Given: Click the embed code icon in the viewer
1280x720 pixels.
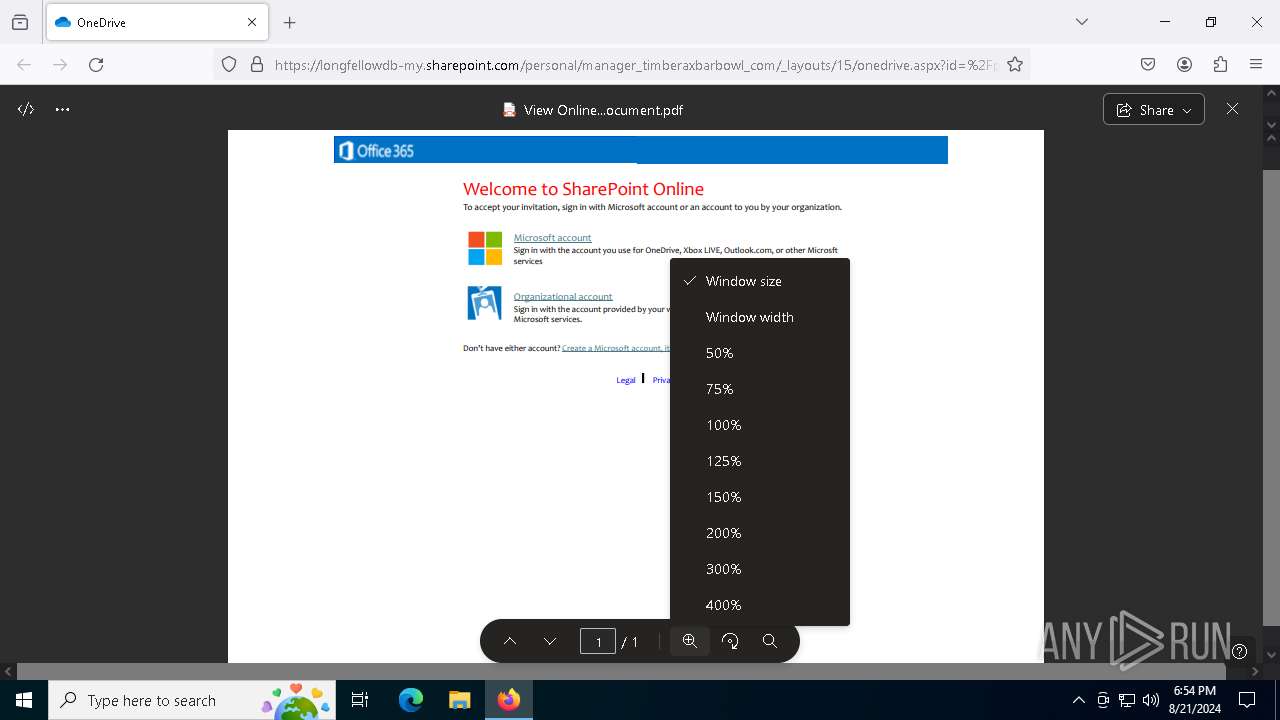Looking at the screenshot, I should point(26,110).
